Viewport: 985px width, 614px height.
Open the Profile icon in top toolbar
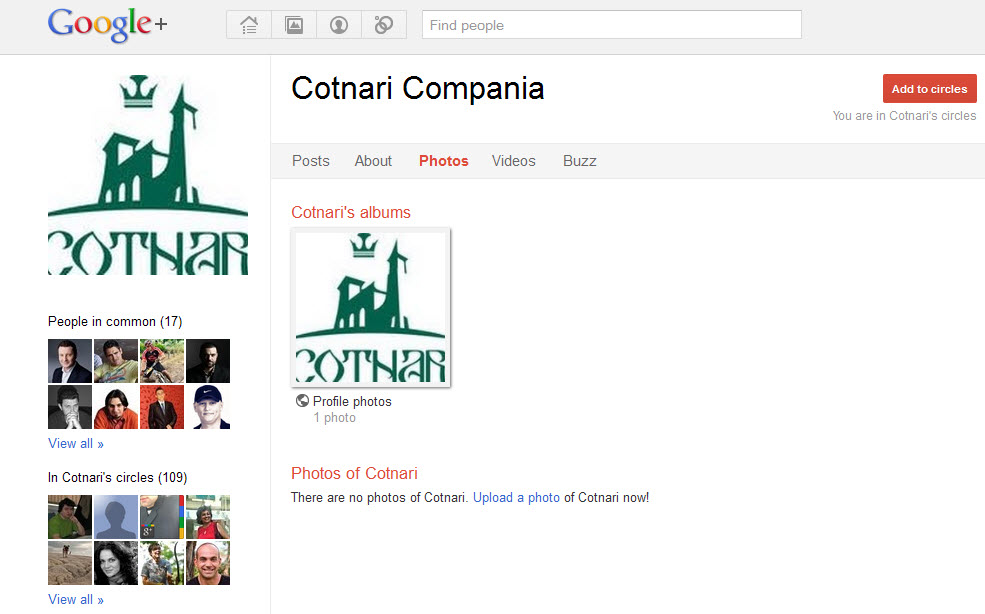coord(339,25)
